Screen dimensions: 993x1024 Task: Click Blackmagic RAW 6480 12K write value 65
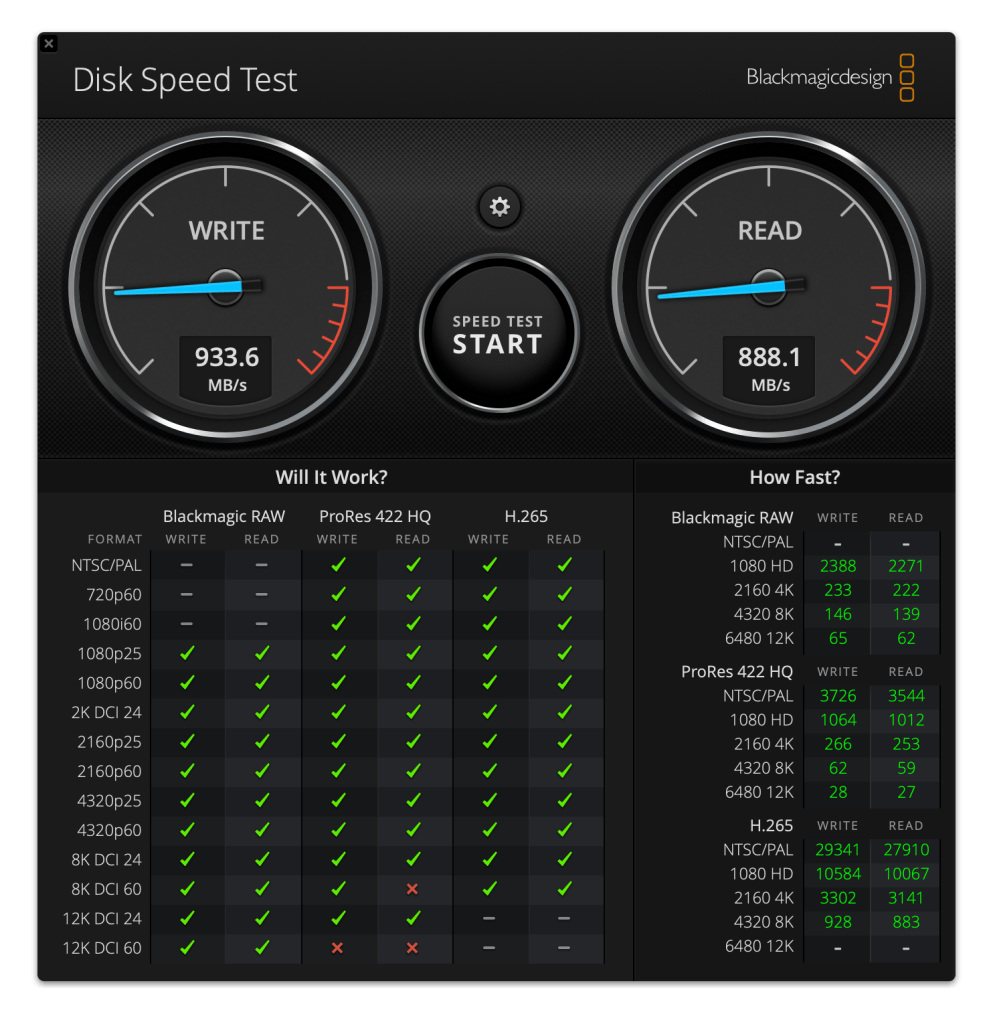click(838, 639)
